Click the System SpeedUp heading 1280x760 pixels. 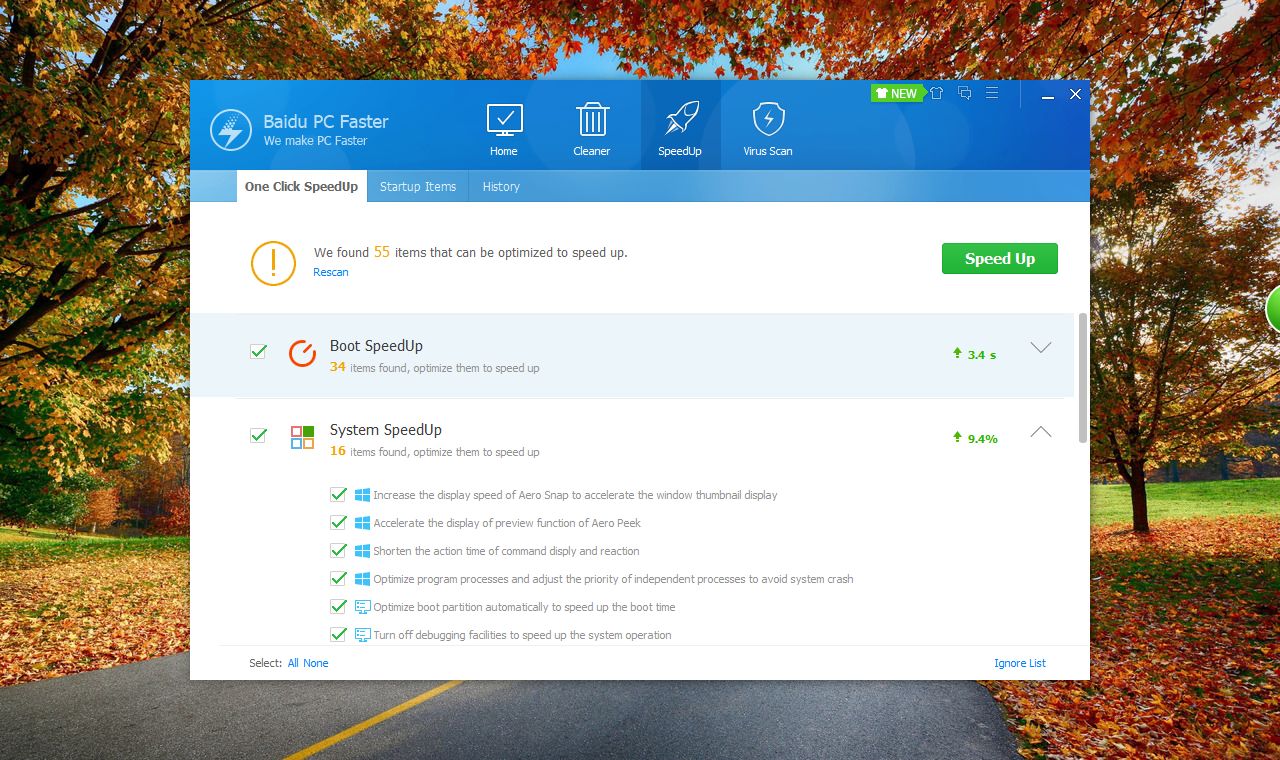(386, 430)
